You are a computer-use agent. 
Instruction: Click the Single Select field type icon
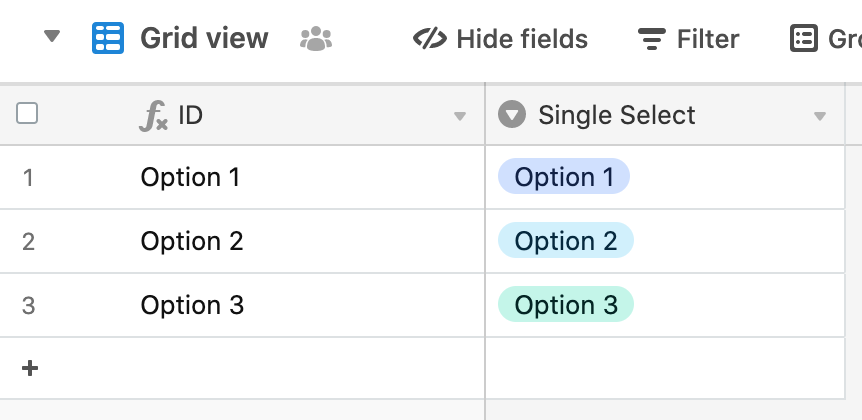512,114
